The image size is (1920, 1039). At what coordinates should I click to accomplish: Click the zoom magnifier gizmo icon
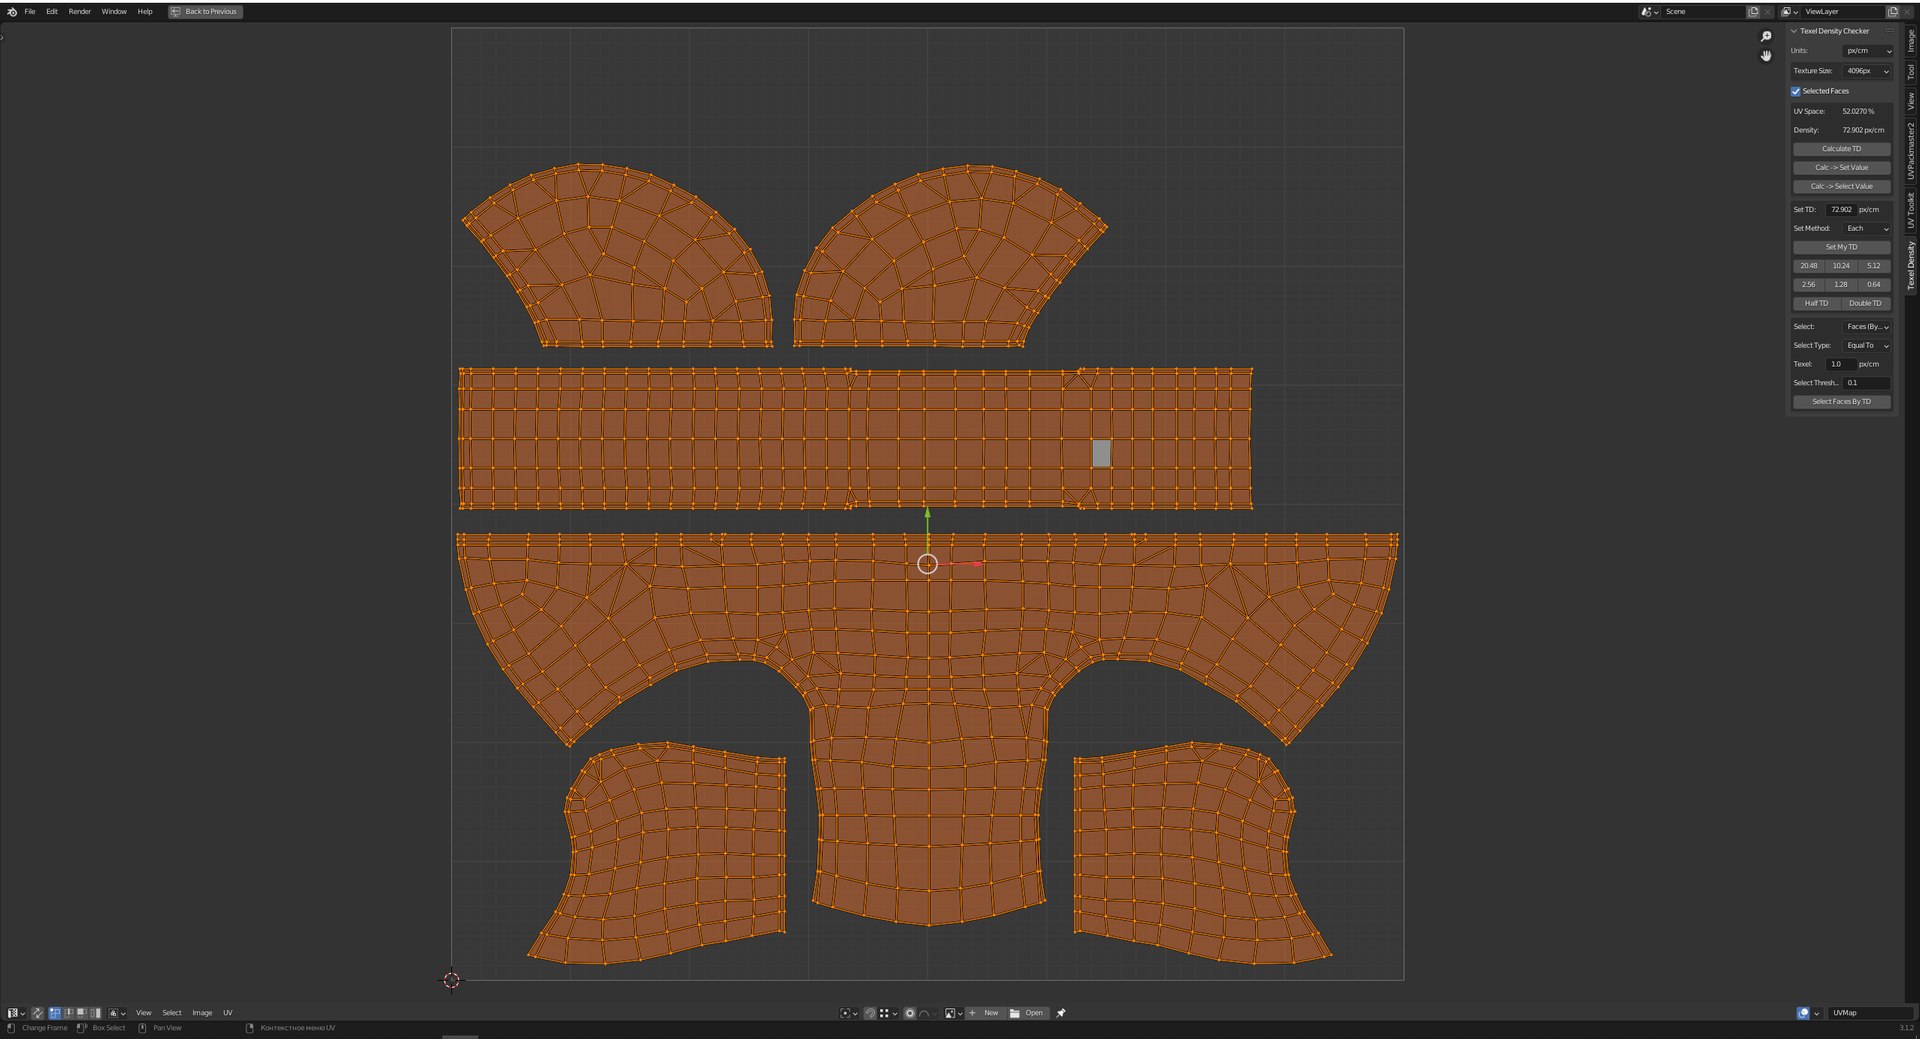coord(1766,37)
